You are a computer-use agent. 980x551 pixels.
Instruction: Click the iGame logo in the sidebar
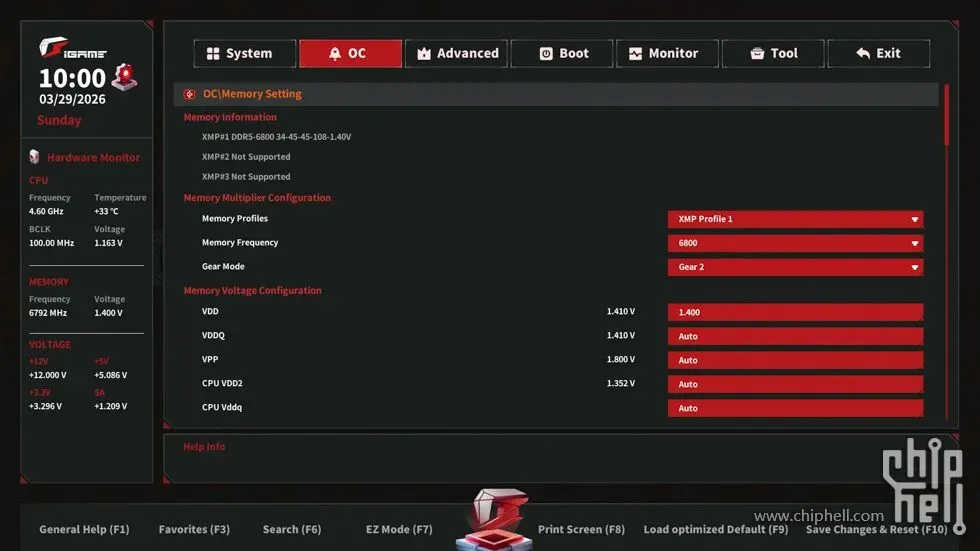coord(72,48)
